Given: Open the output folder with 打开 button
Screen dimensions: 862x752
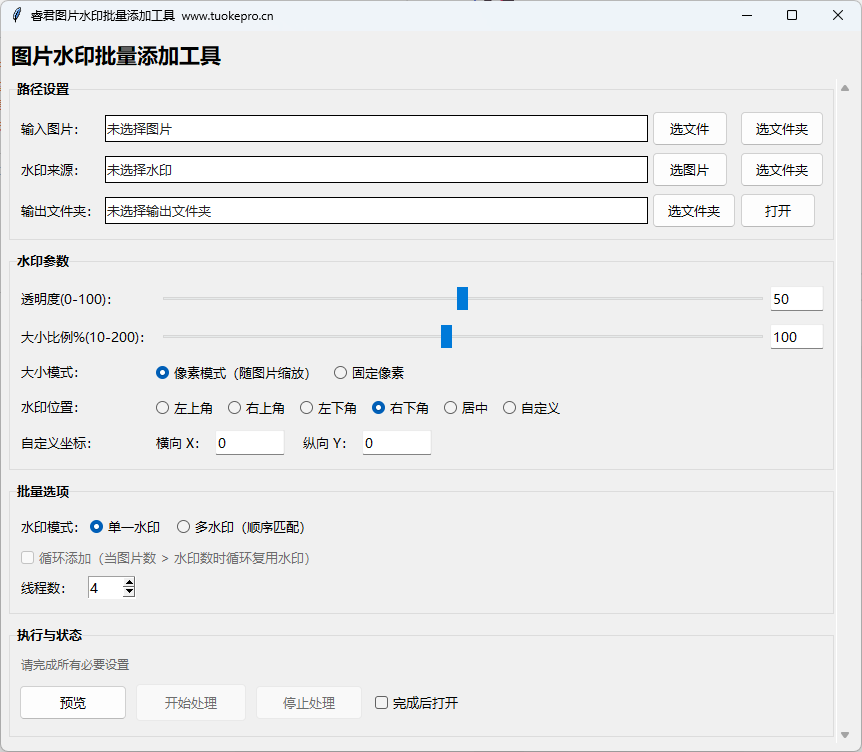Looking at the screenshot, I should (777, 211).
